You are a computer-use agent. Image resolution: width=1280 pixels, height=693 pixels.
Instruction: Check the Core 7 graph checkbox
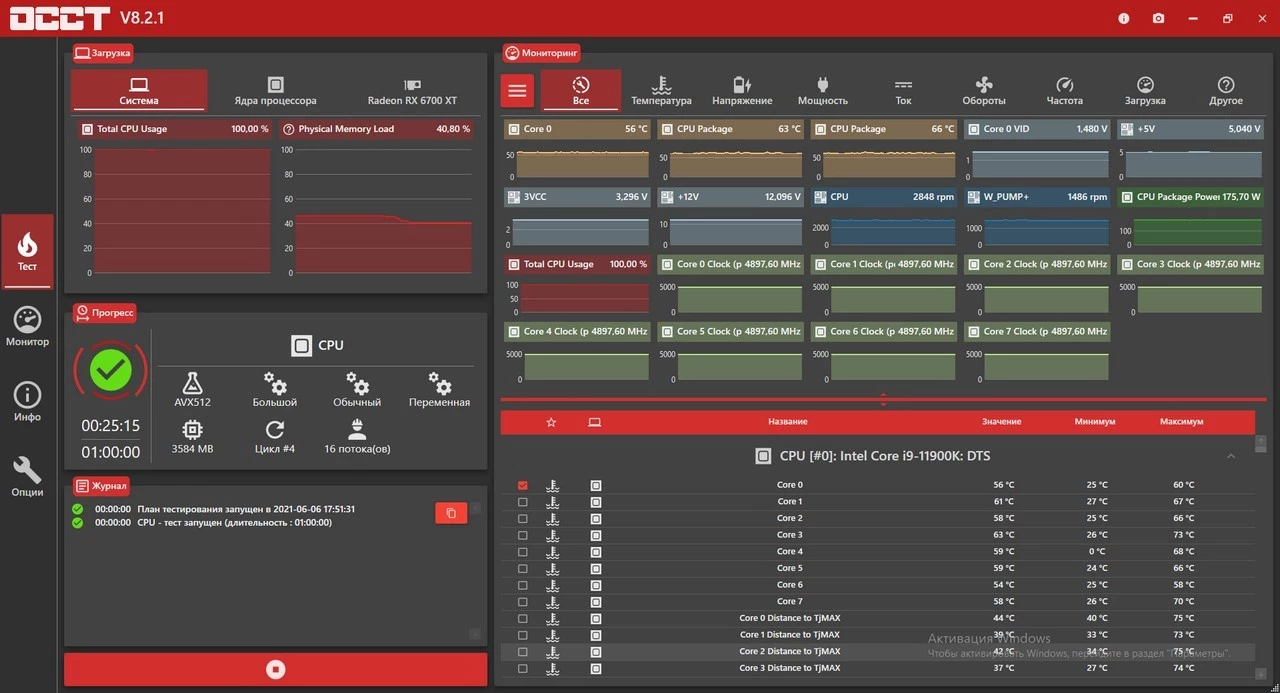tap(522, 602)
